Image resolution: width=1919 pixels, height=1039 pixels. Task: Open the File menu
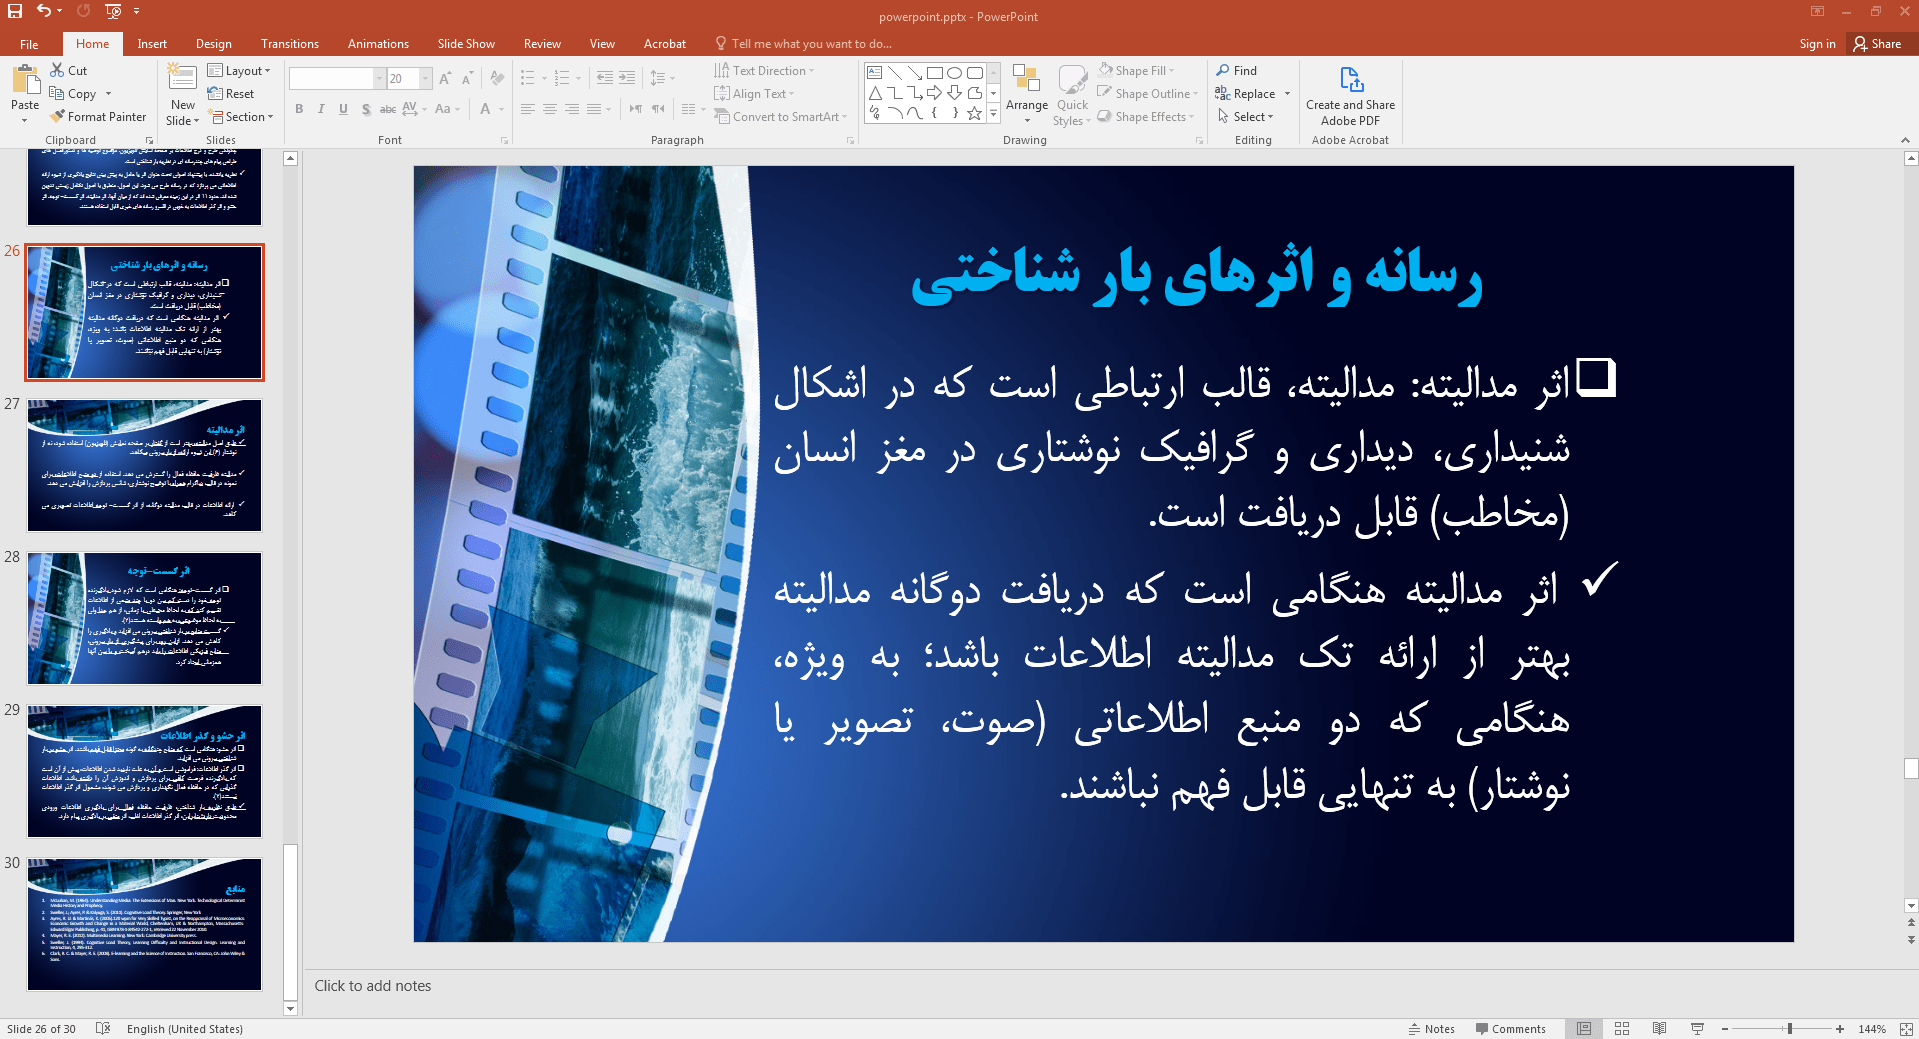pyautogui.click(x=29, y=44)
